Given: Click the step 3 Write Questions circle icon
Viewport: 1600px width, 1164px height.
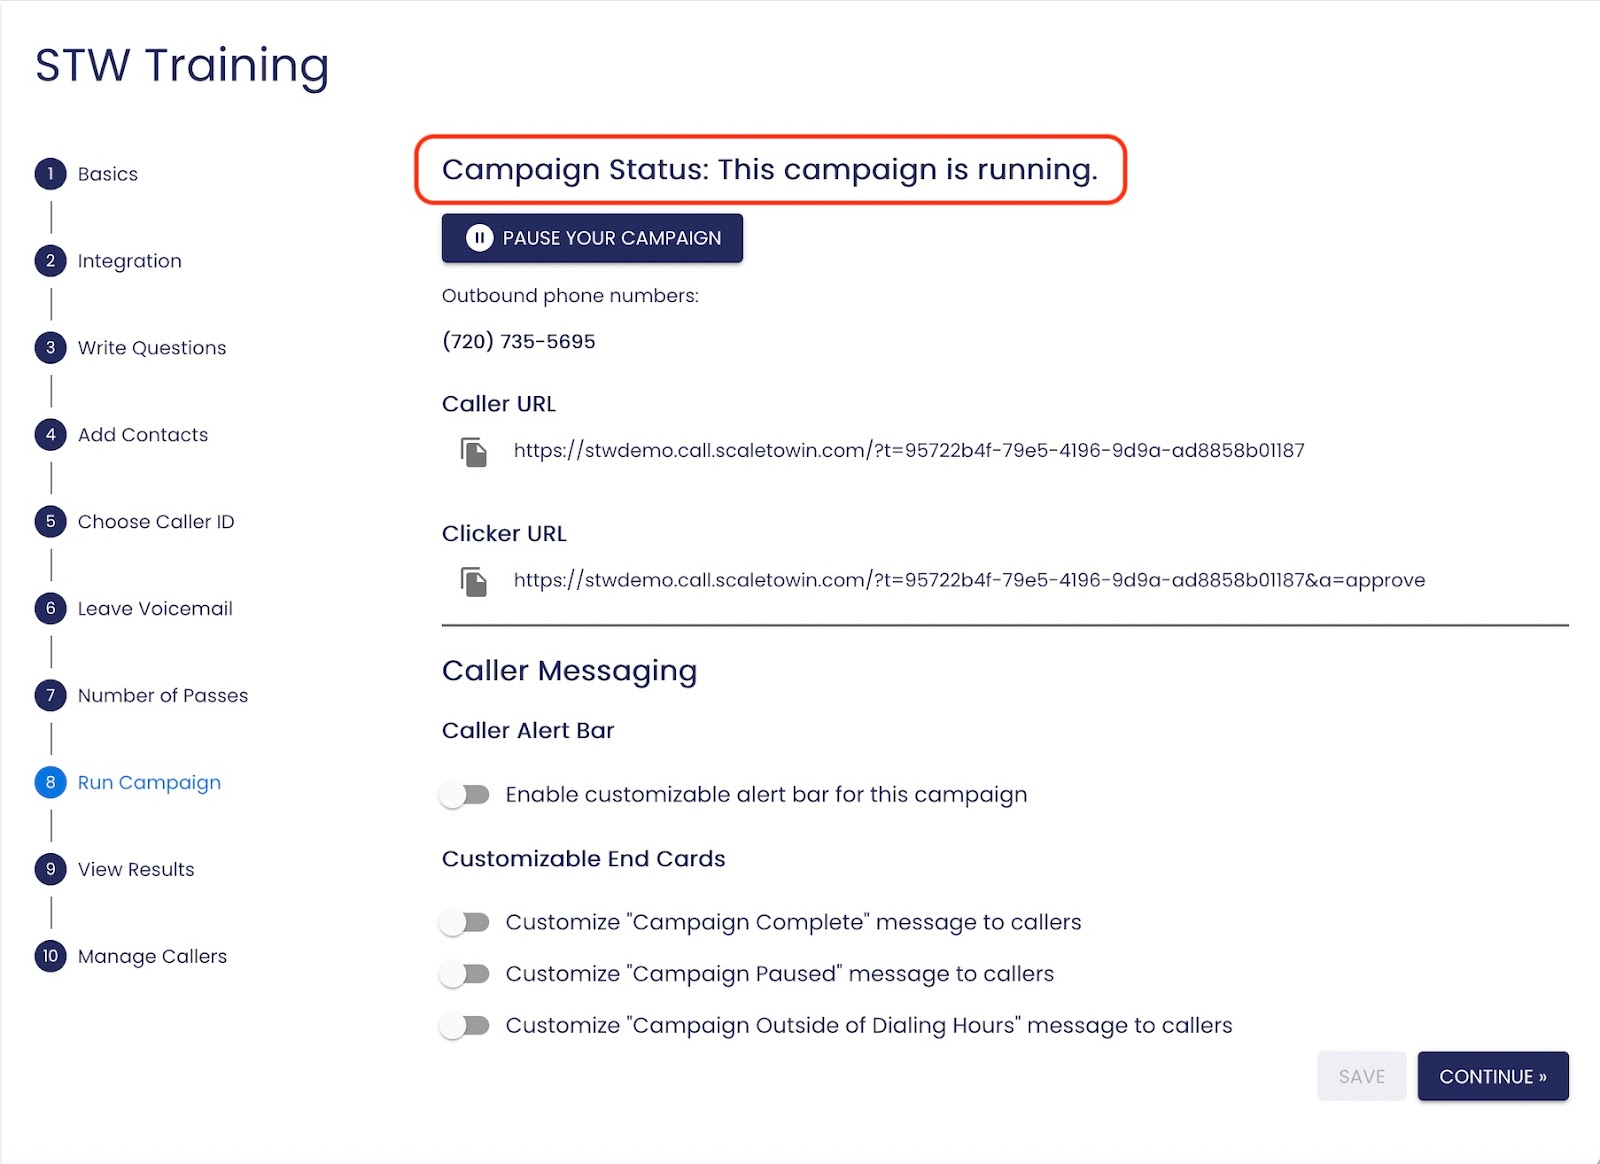Looking at the screenshot, I should point(50,348).
